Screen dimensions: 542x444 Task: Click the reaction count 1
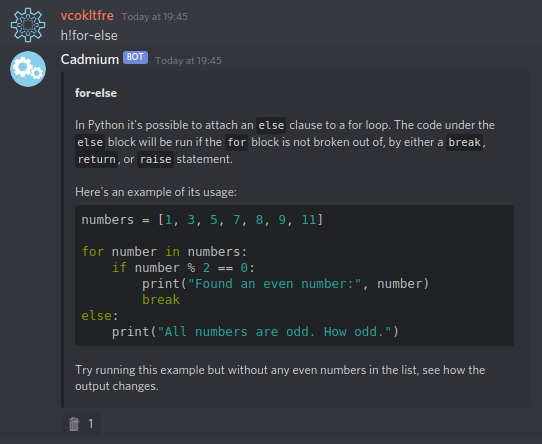pyautogui.click(x=91, y=424)
